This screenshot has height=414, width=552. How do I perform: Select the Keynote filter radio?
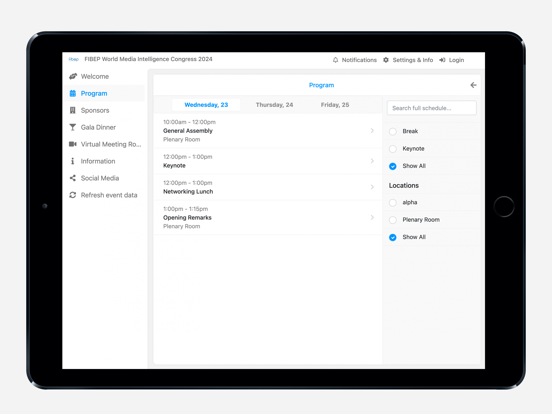[x=393, y=149]
